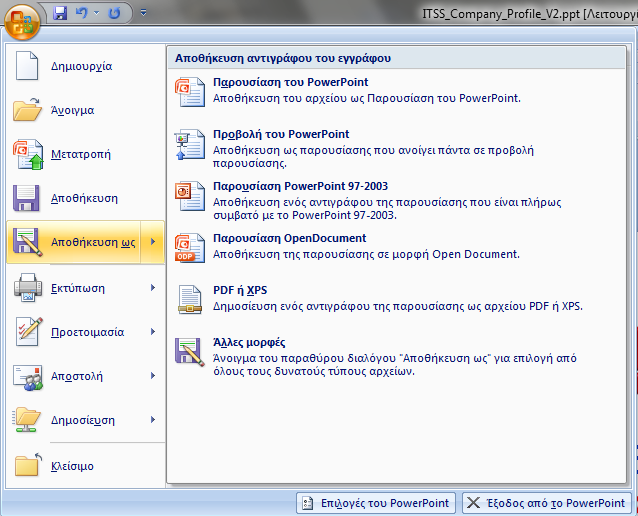638x516 pixels.
Task: Click description starting 'Αποθήκευση ενός αντιγράφου της παρουσίασης'
Action: 387,209
